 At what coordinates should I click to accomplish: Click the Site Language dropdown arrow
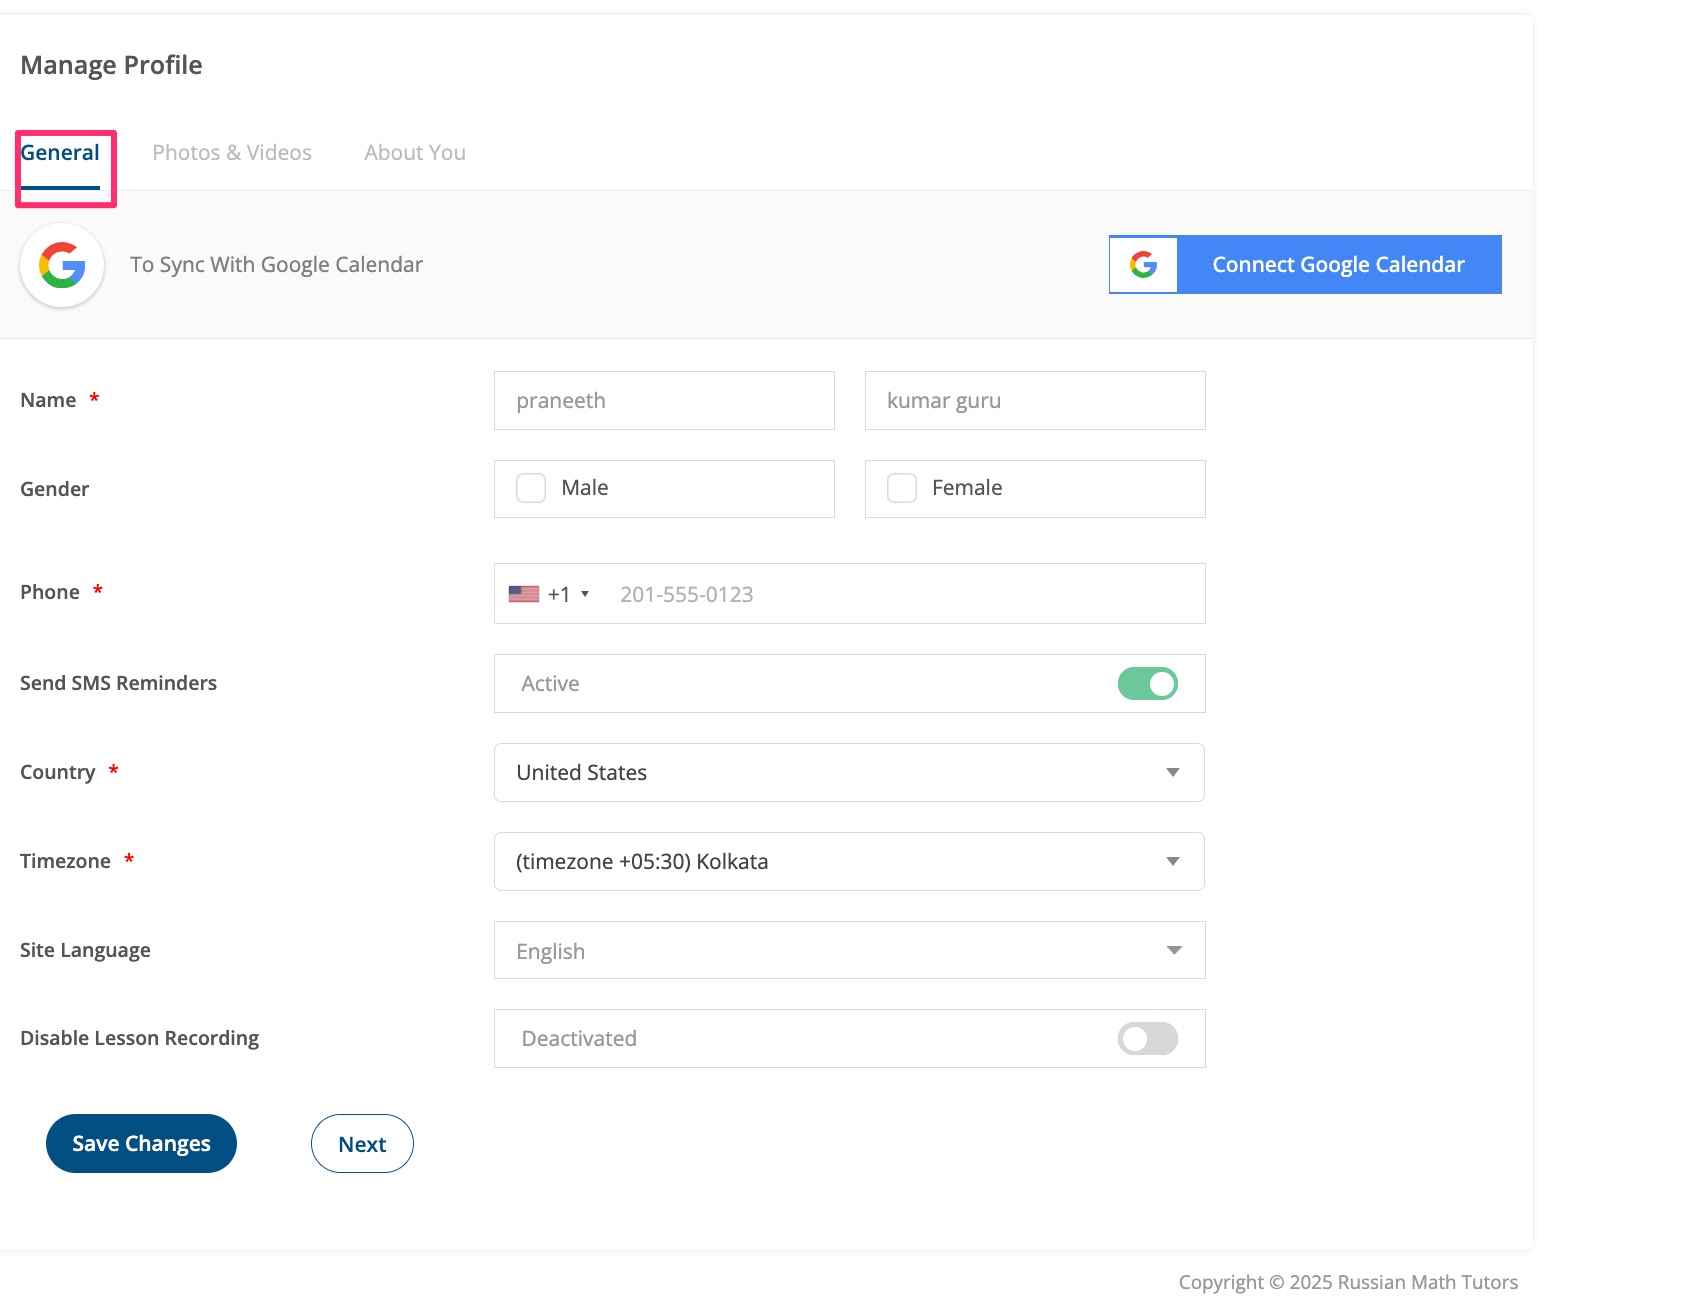(x=1173, y=950)
